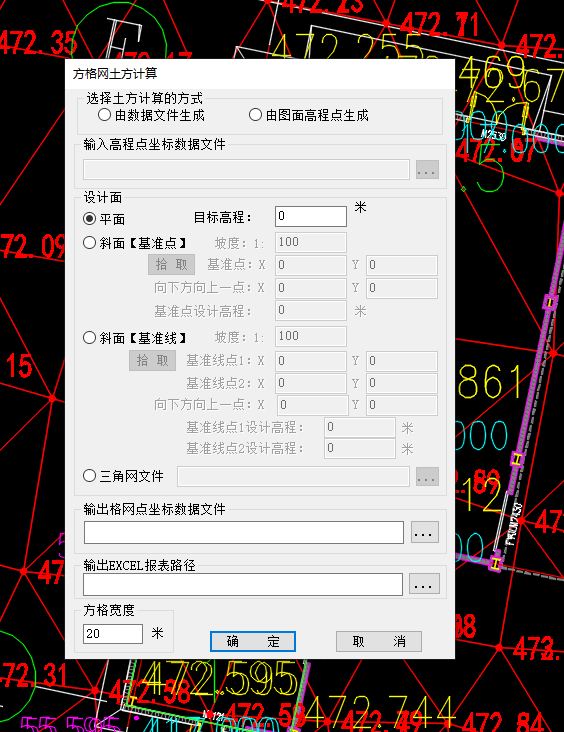Browse for 三角网文件 file
Image resolution: width=564 pixels, height=732 pixels.
427,477
